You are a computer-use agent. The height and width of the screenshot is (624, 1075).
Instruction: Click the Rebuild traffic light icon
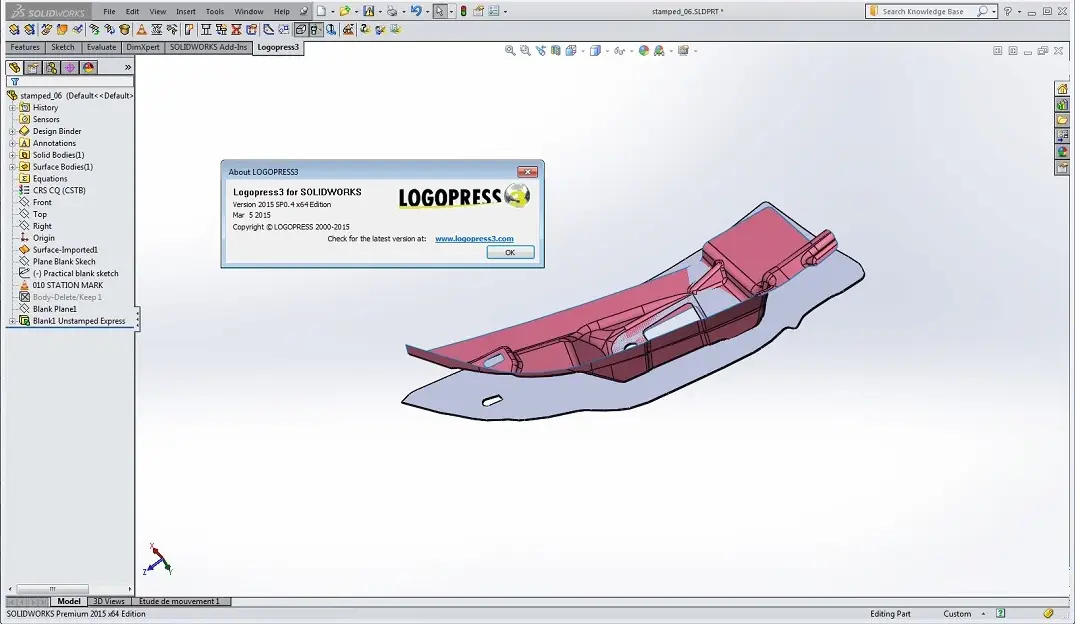tap(463, 11)
